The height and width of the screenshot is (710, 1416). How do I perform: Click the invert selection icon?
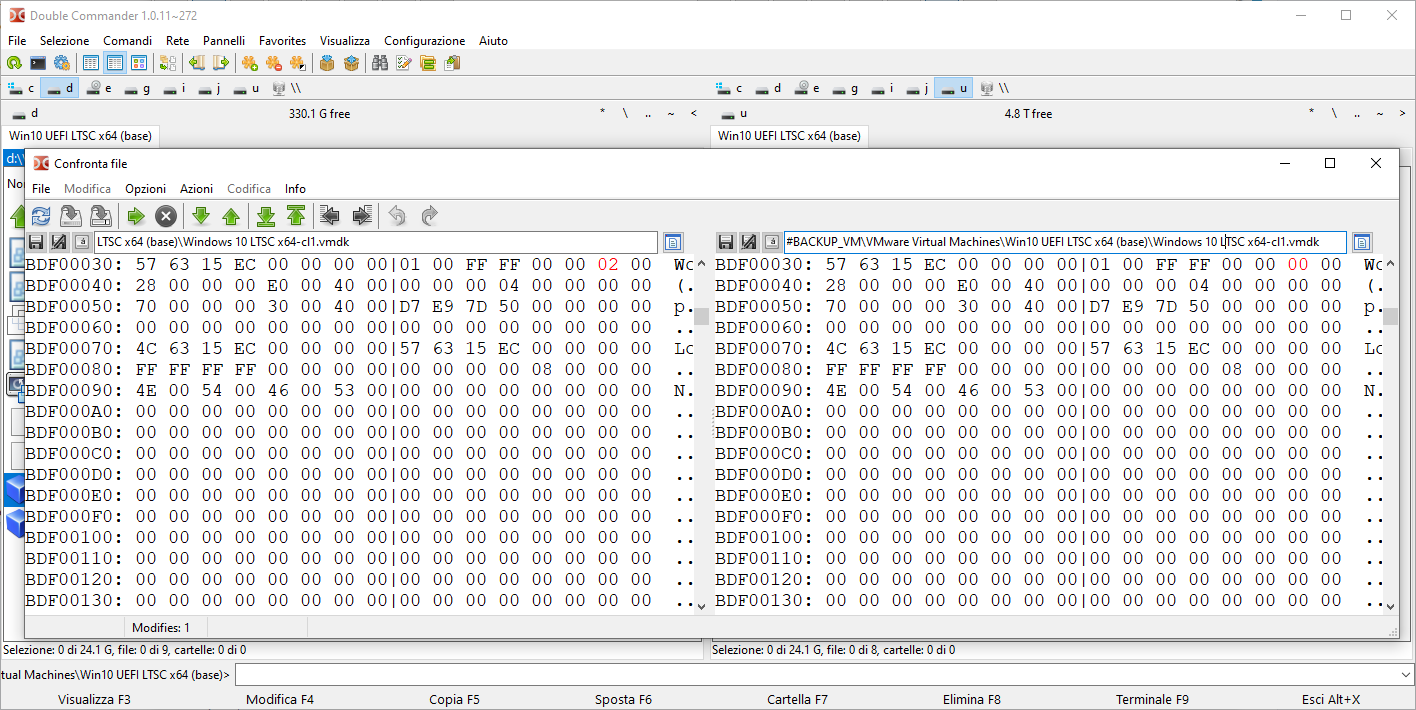(x=298, y=63)
